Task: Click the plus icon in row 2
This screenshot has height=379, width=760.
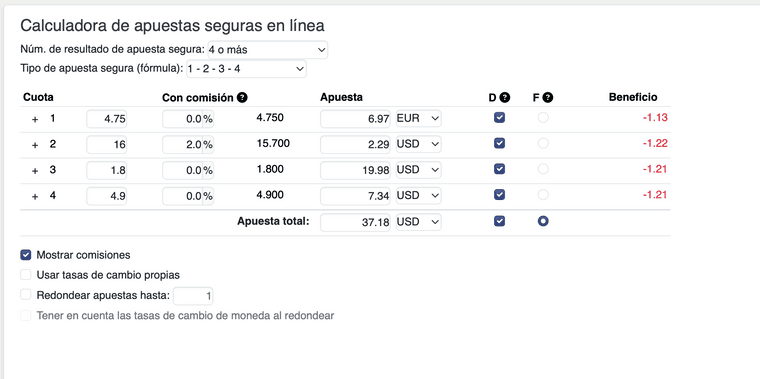Action: coord(35,145)
